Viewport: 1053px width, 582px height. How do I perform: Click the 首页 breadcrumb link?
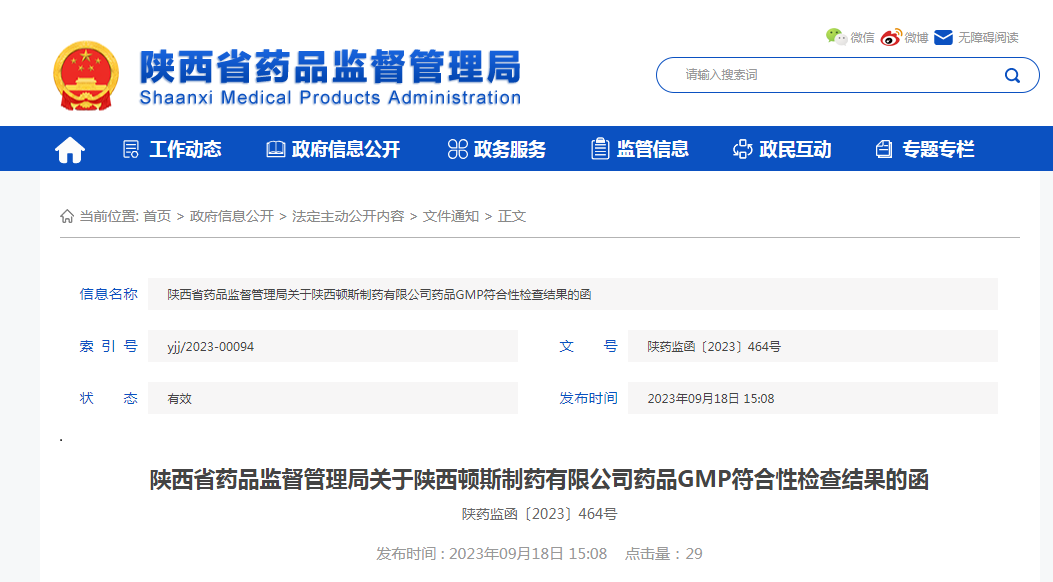(157, 216)
